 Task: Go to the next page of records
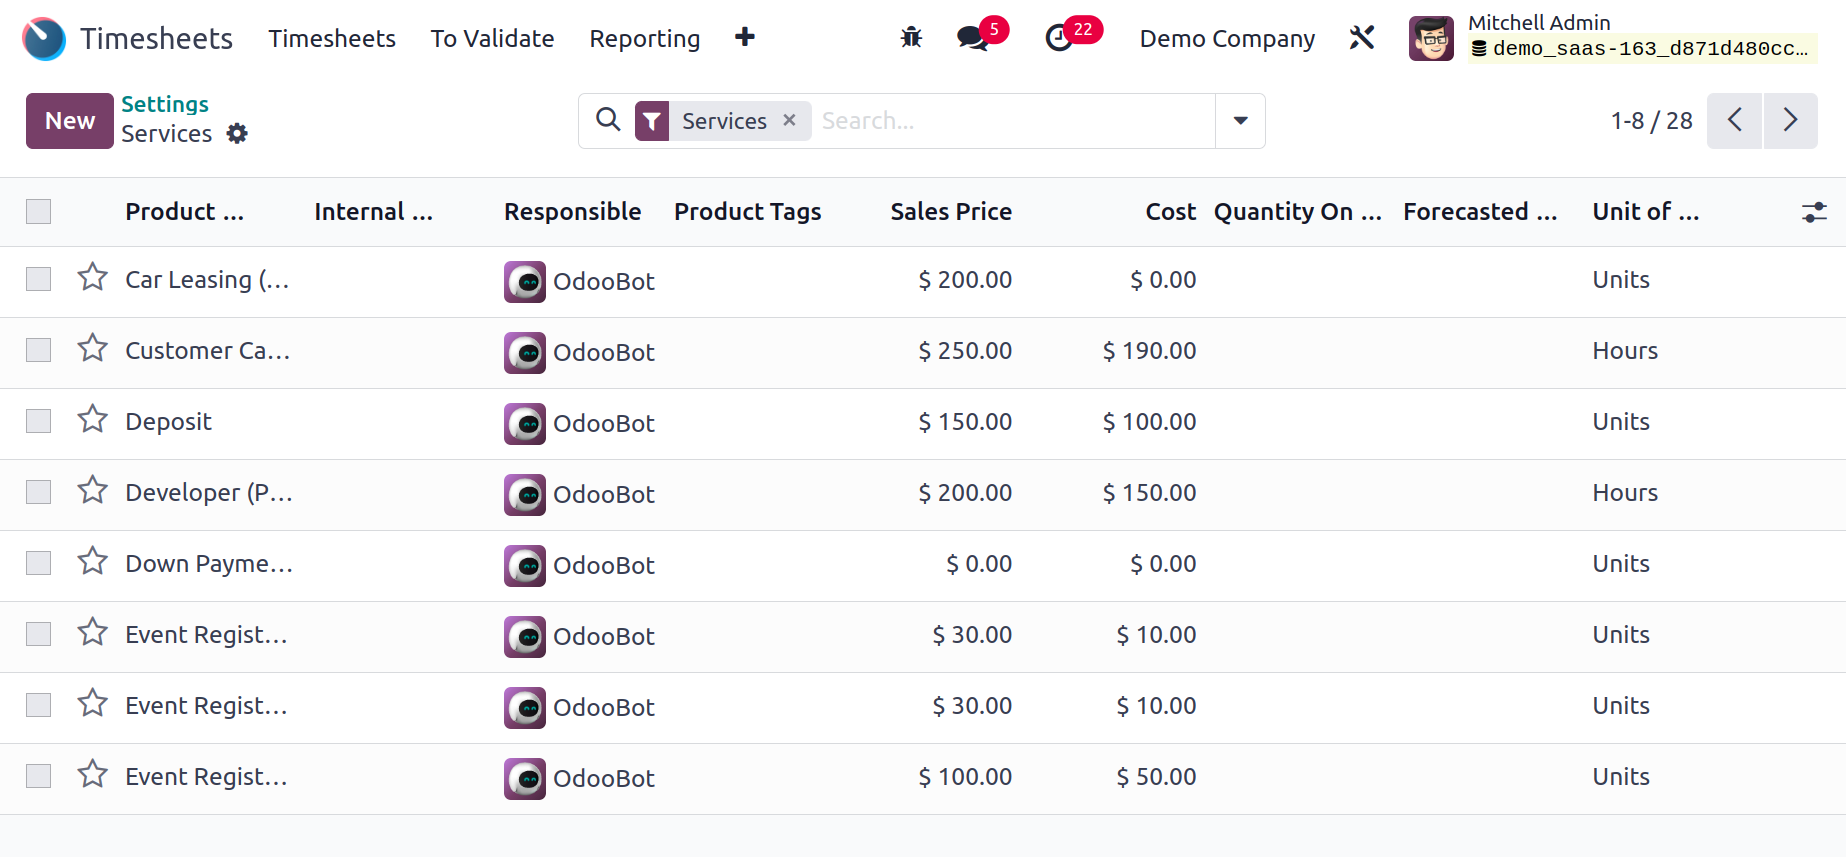click(x=1790, y=121)
